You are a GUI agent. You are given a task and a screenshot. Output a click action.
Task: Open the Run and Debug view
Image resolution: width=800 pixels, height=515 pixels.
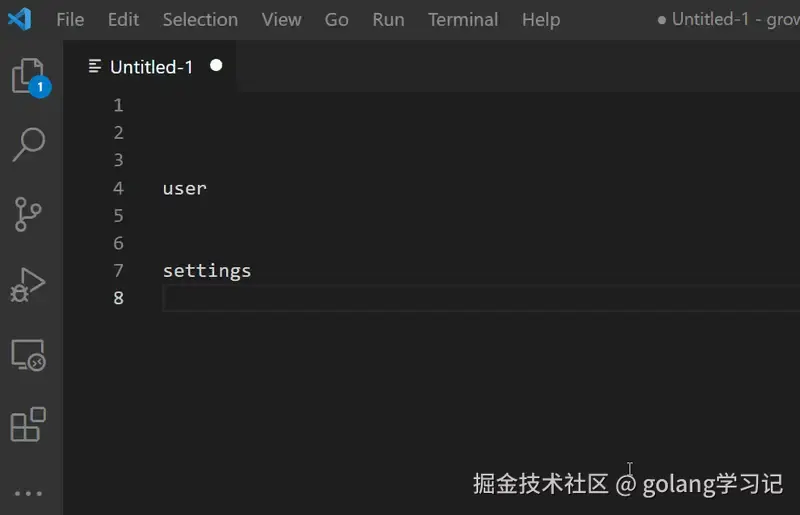28,285
